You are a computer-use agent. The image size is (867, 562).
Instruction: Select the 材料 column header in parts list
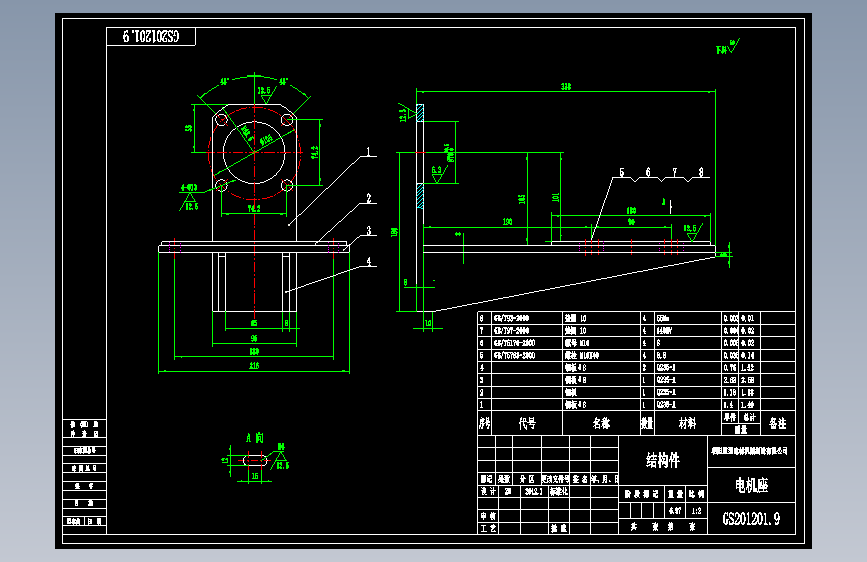pyautogui.click(x=687, y=423)
